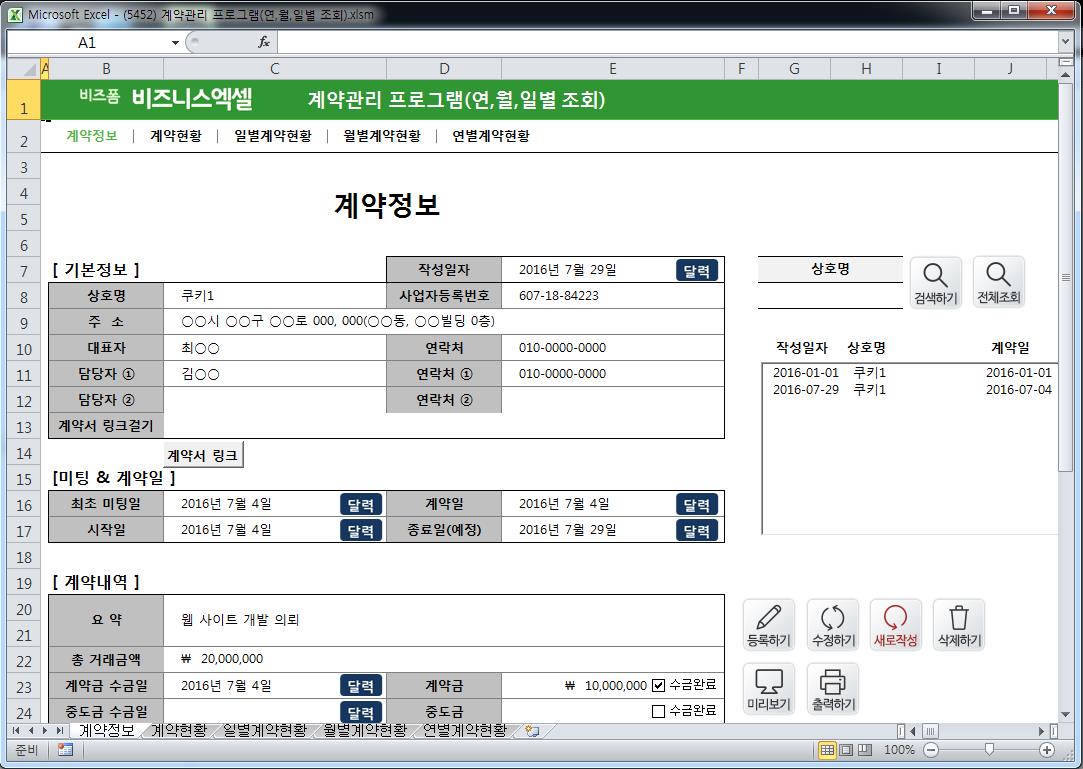The image size is (1083, 769).
Task: Go to first sheet with navigation arrow
Action: point(16,730)
